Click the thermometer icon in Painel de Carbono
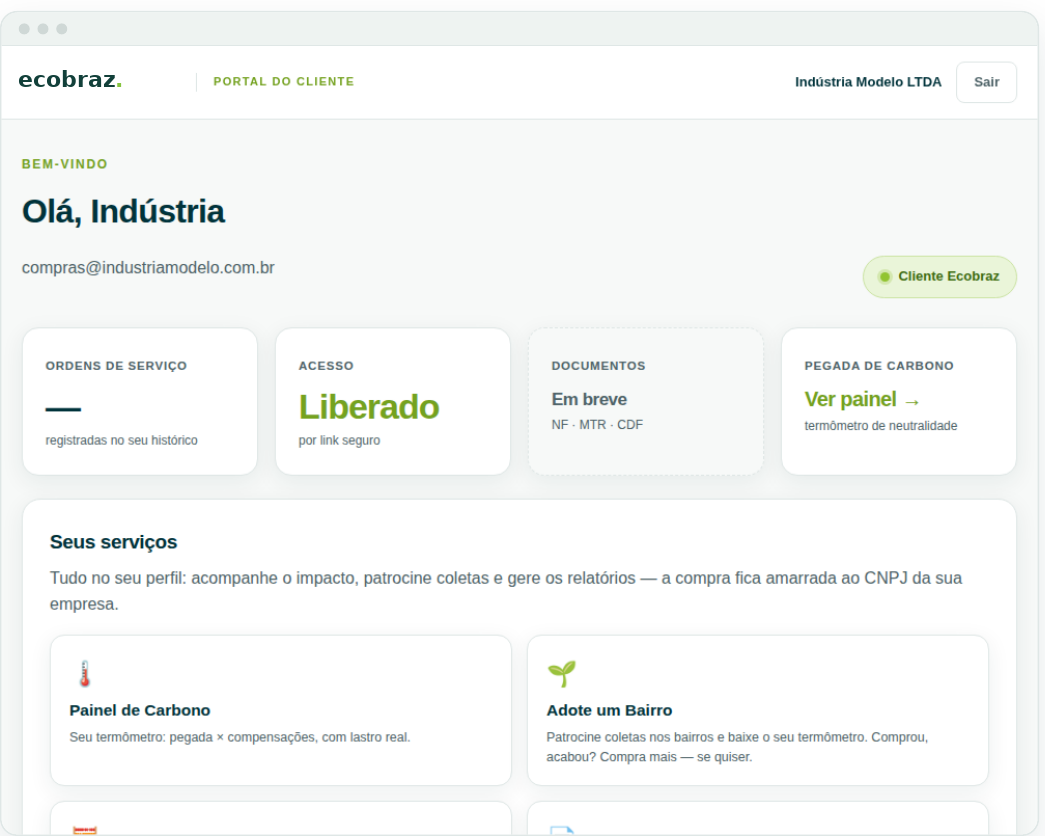 (85, 673)
